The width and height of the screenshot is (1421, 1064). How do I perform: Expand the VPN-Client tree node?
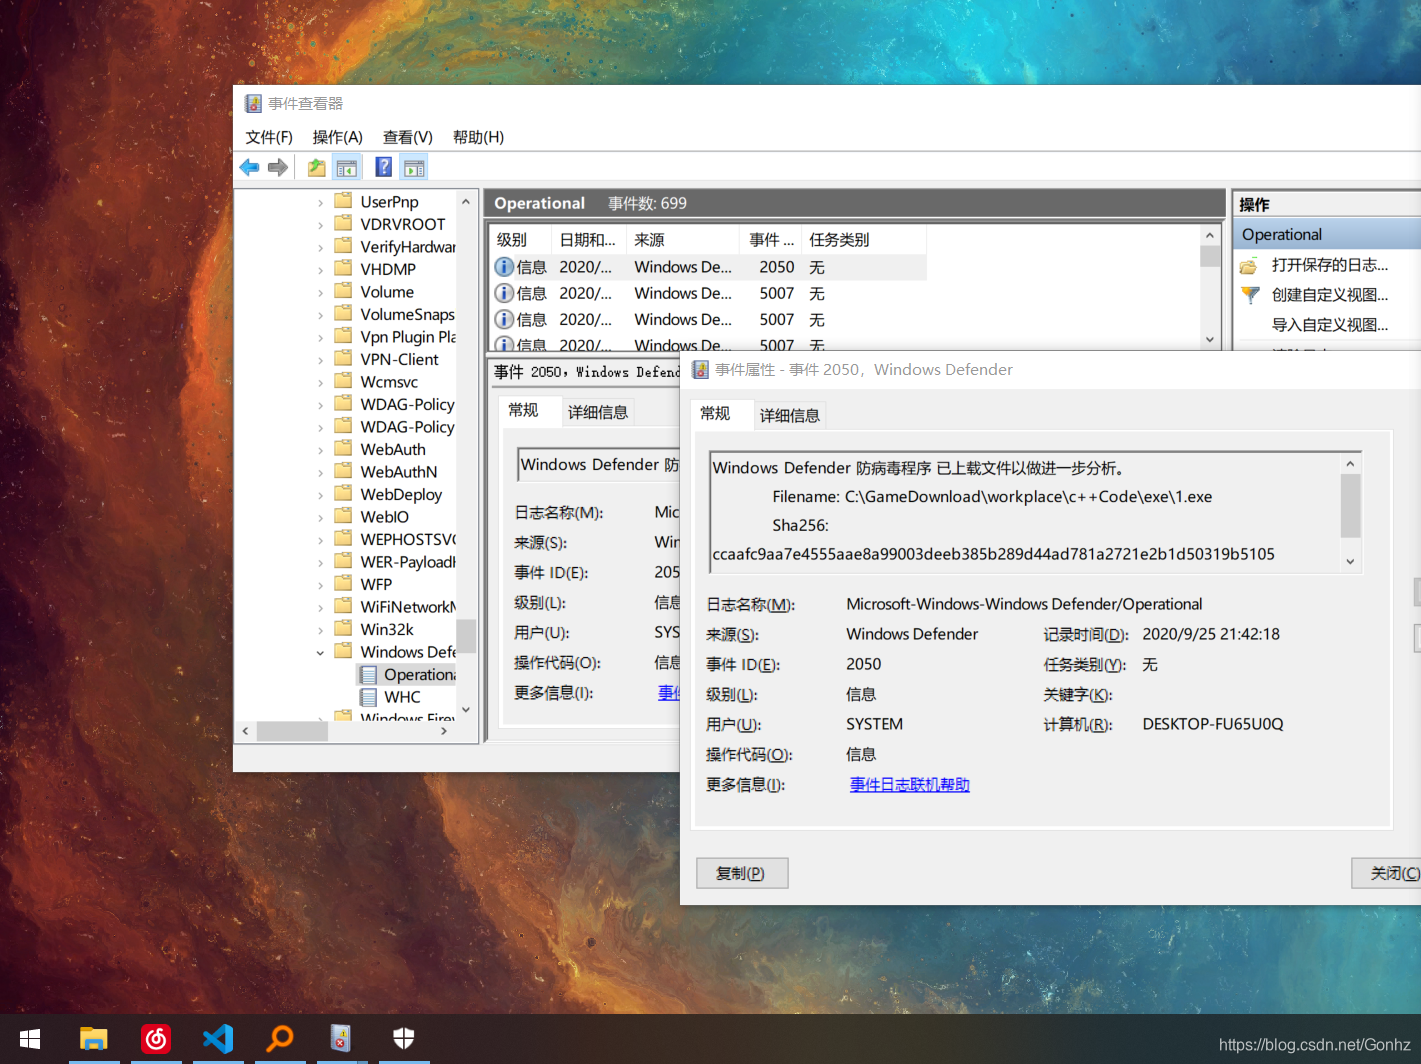click(x=320, y=360)
